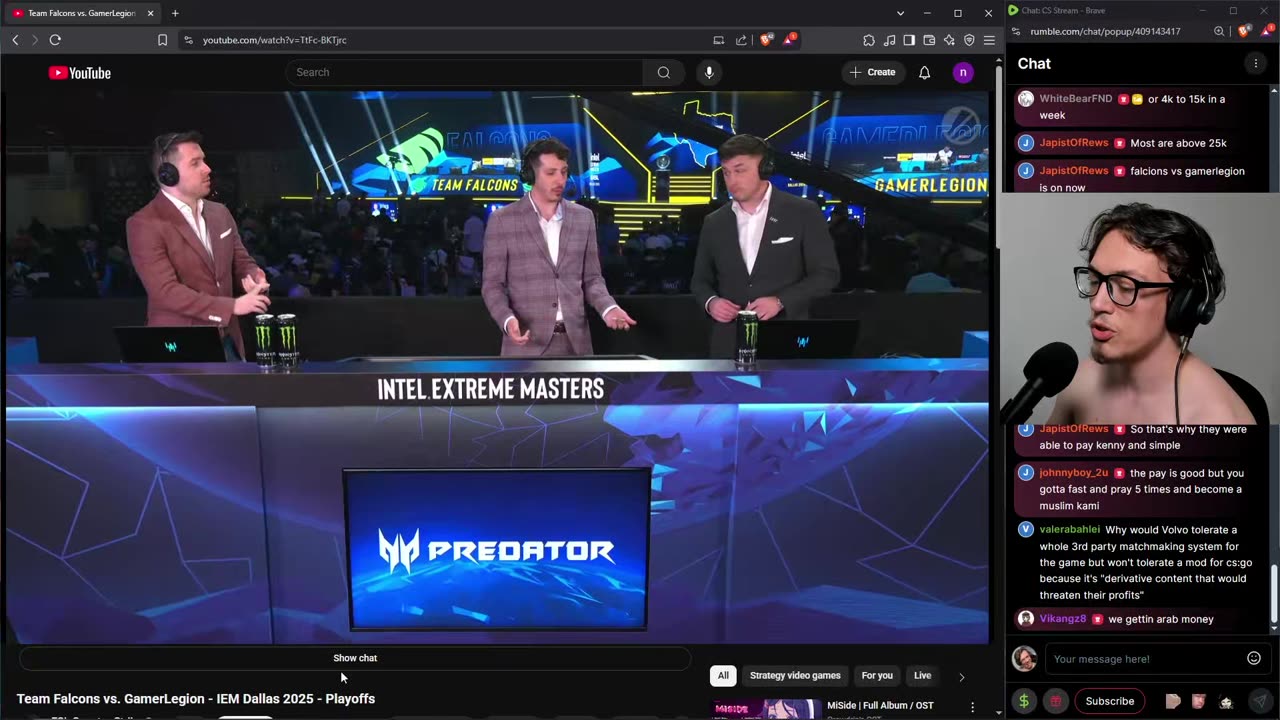The image size is (1280, 720).
Task: Open the Brave Wallet icon
Action: pos(929,40)
